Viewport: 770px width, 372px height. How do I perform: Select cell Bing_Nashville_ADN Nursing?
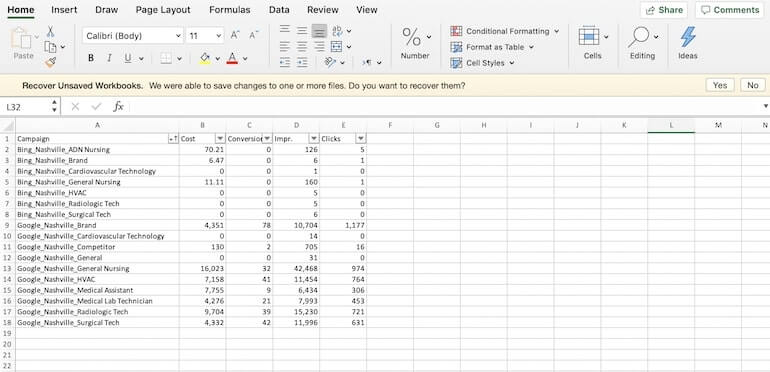click(97, 149)
